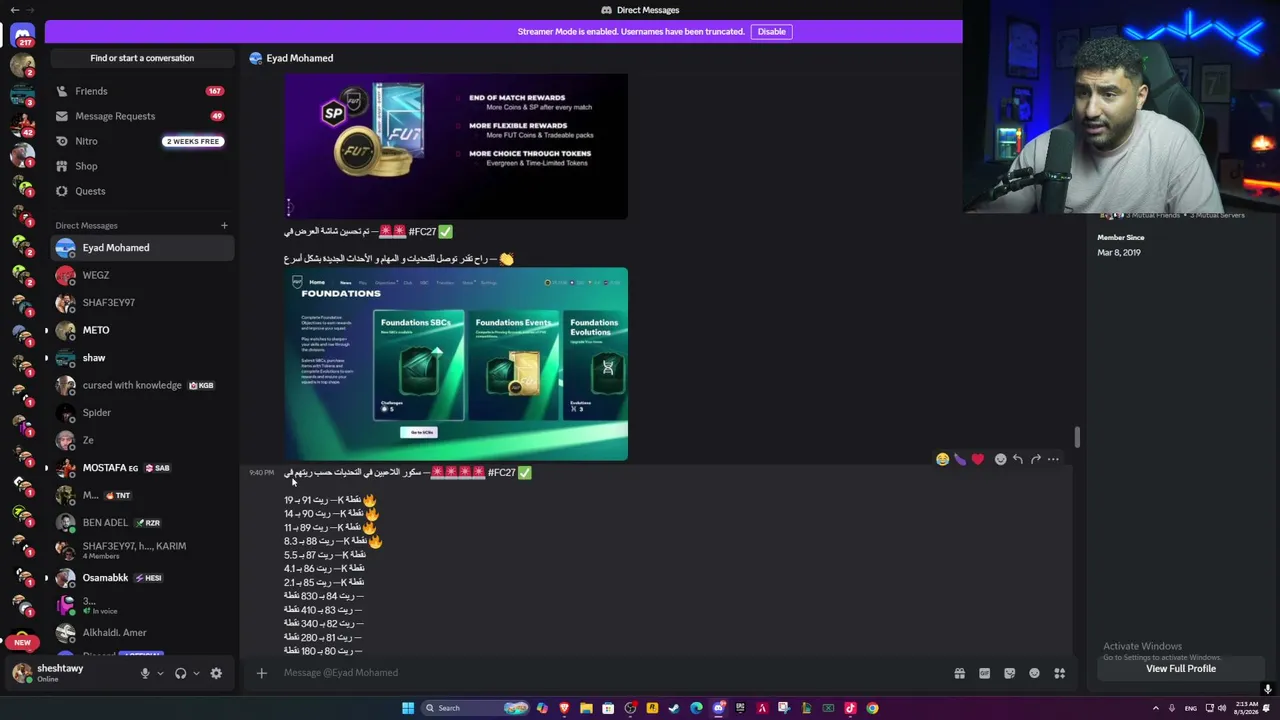This screenshot has width=1280, height=720.
Task: Expand microphone input options chevron
Action: pos(160,673)
